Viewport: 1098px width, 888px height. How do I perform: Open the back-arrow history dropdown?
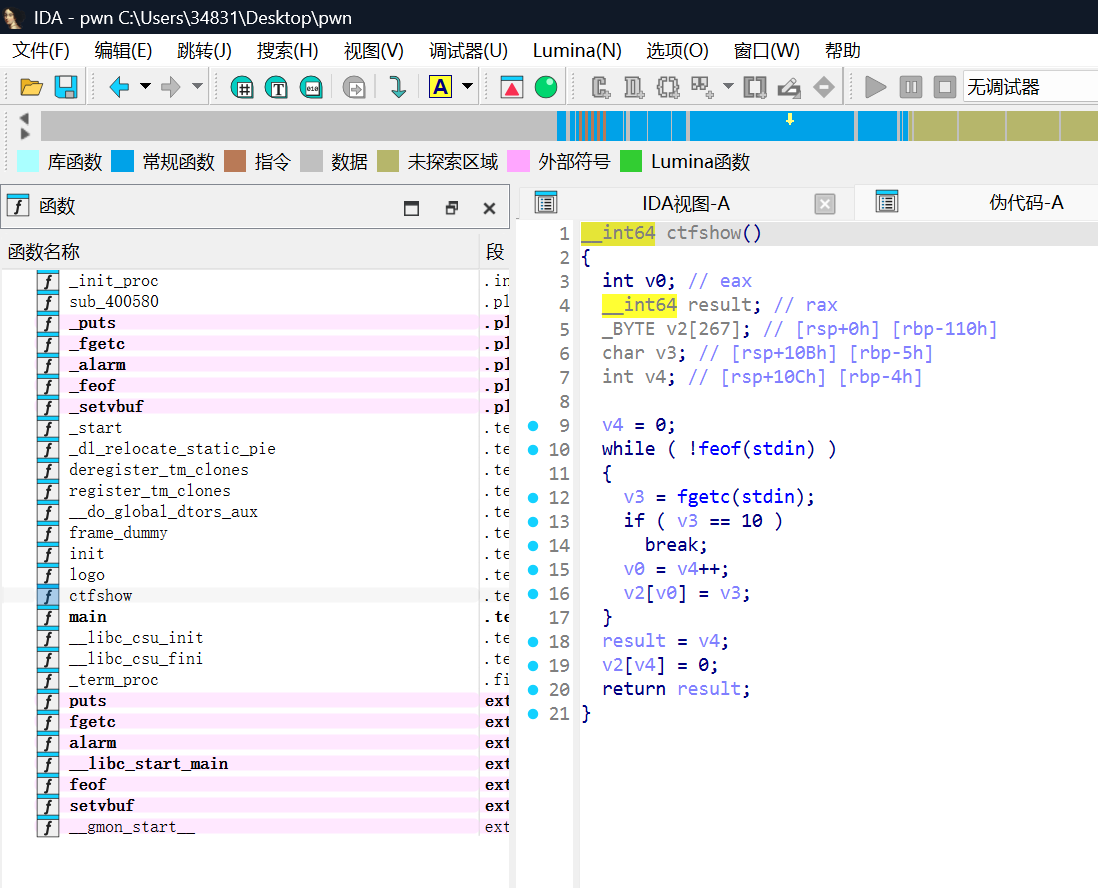145,87
